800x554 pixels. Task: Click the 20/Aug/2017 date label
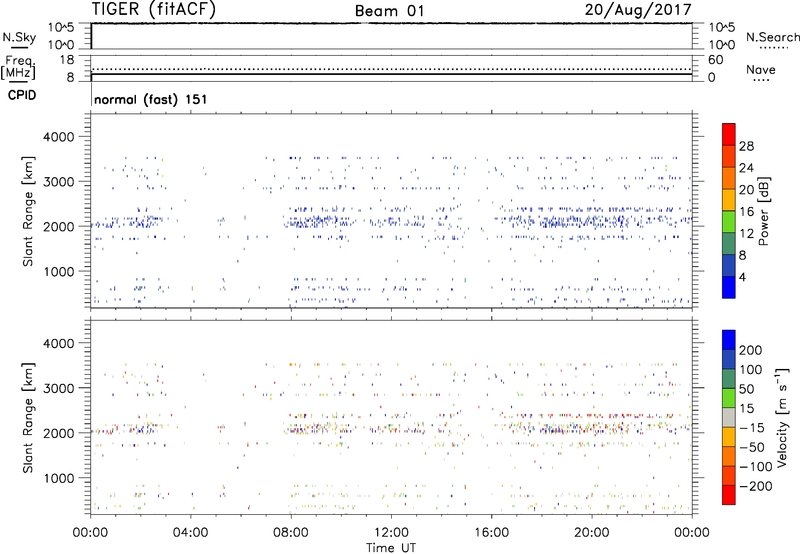(638, 9)
